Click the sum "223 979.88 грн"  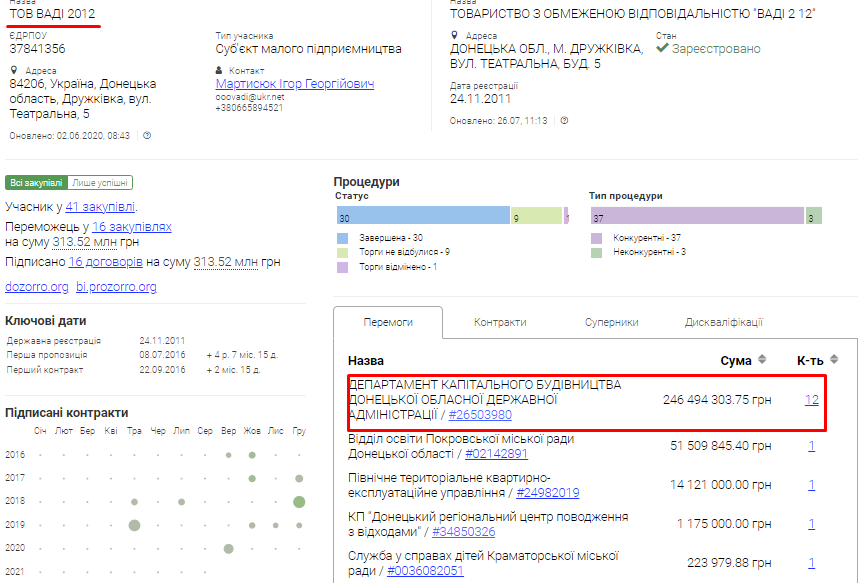click(729, 563)
